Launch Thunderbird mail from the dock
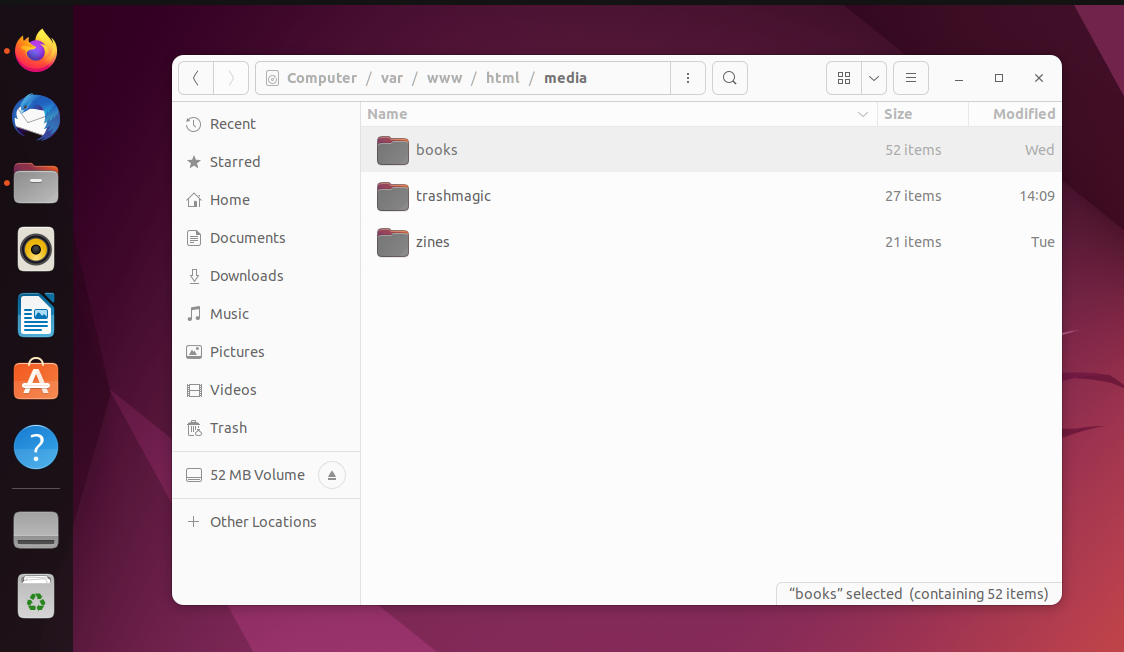The image size is (1124, 652). pos(36,117)
